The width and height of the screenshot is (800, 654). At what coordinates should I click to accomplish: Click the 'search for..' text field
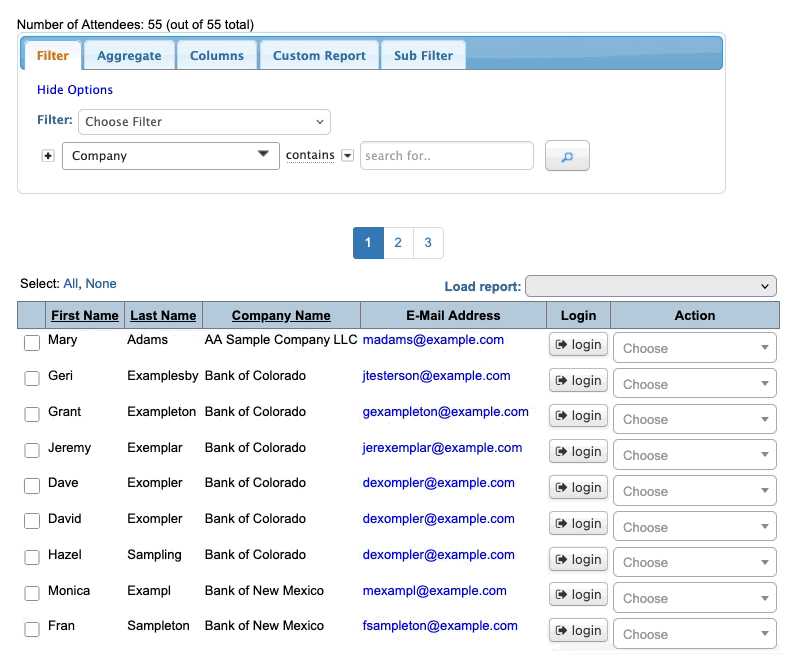(446, 156)
